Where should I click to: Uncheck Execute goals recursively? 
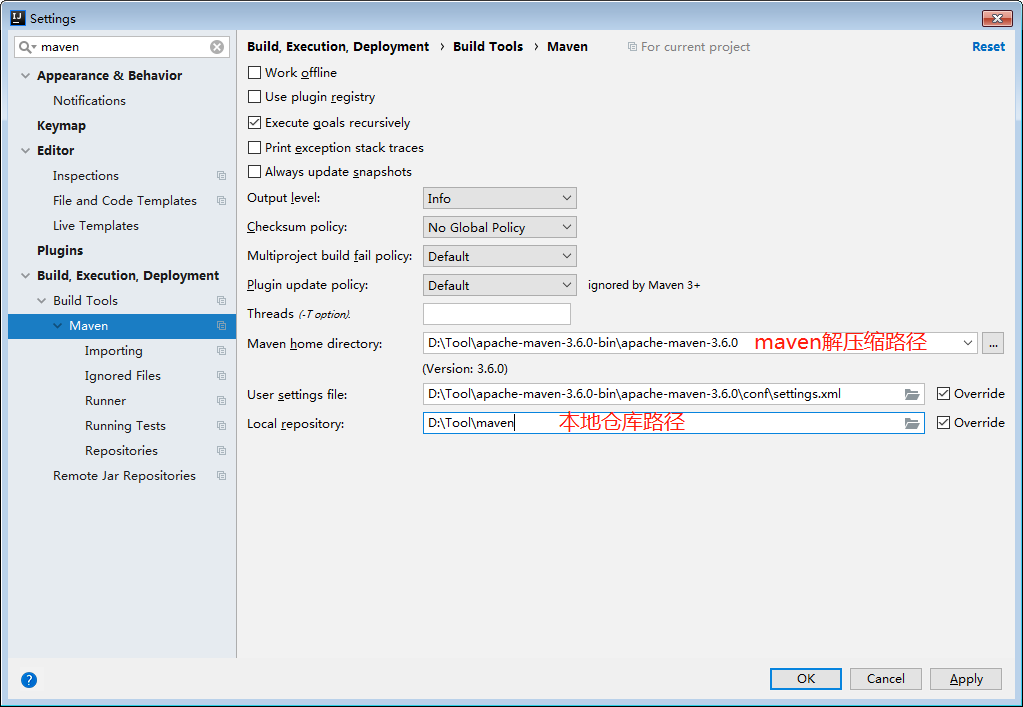pyautogui.click(x=254, y=123)
